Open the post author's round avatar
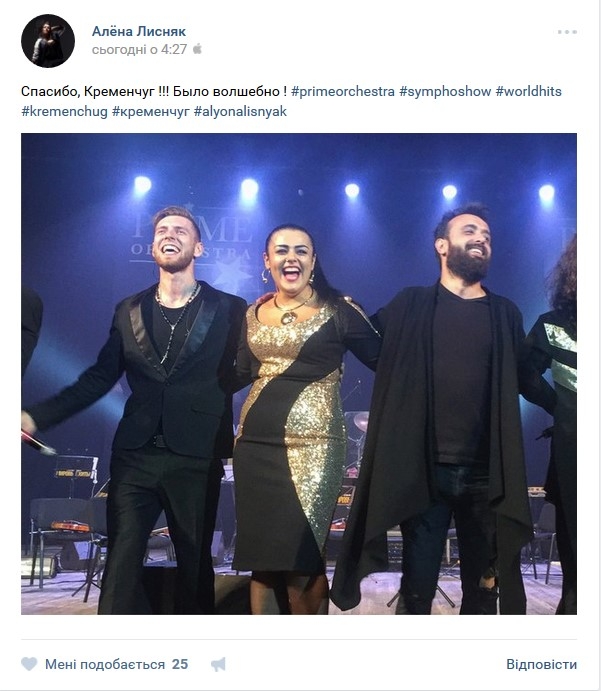Image resolution: width=601 pixels, height=691 pixels. tap(48, 41)
